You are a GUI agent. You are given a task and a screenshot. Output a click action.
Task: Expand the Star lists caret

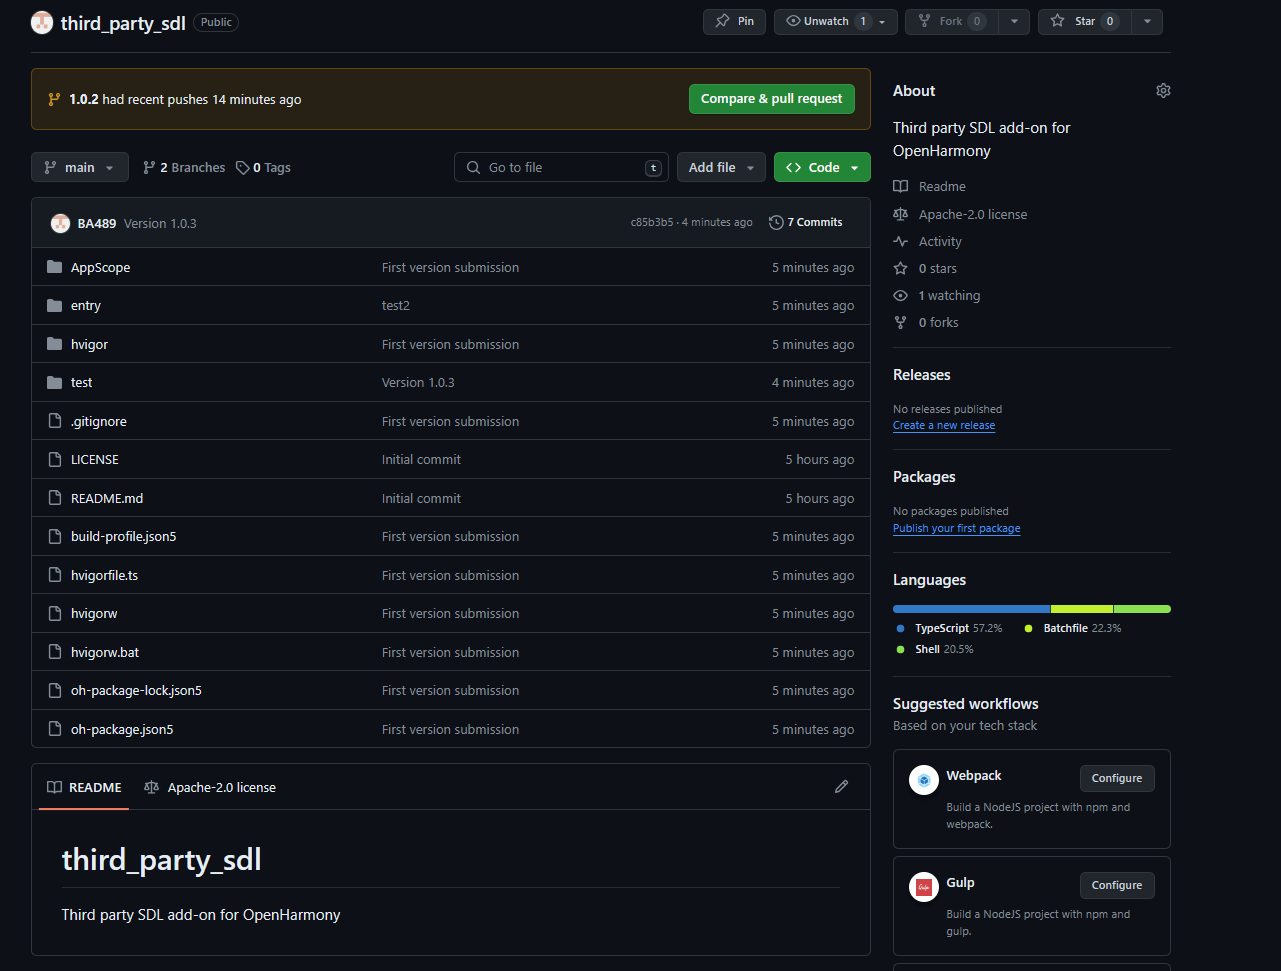[x=1147, y=21]
